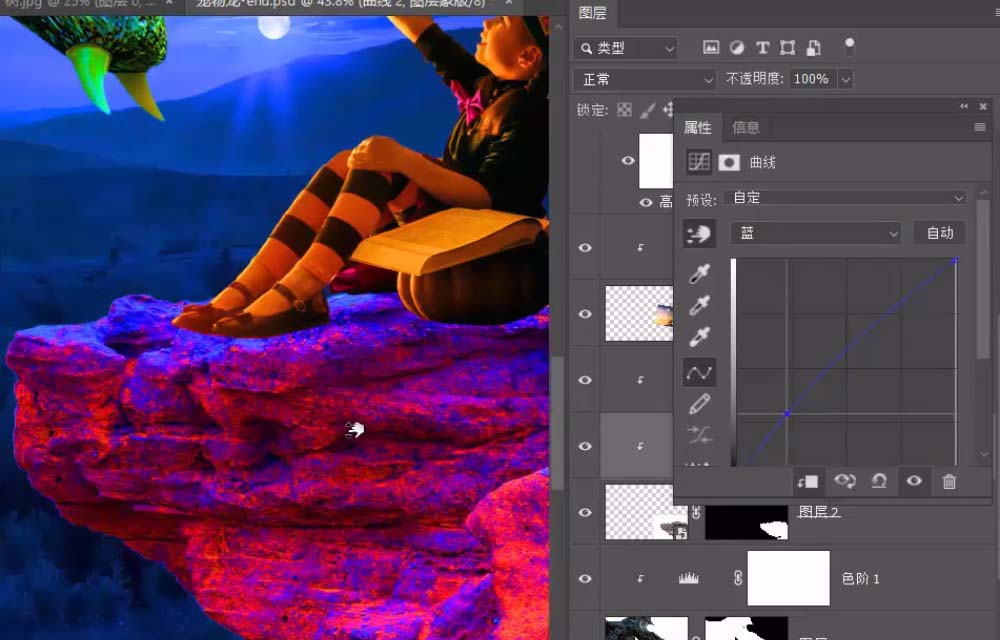Click the levels icon on 色阶 1
The image size is (1000, 640).
[688, 578]
